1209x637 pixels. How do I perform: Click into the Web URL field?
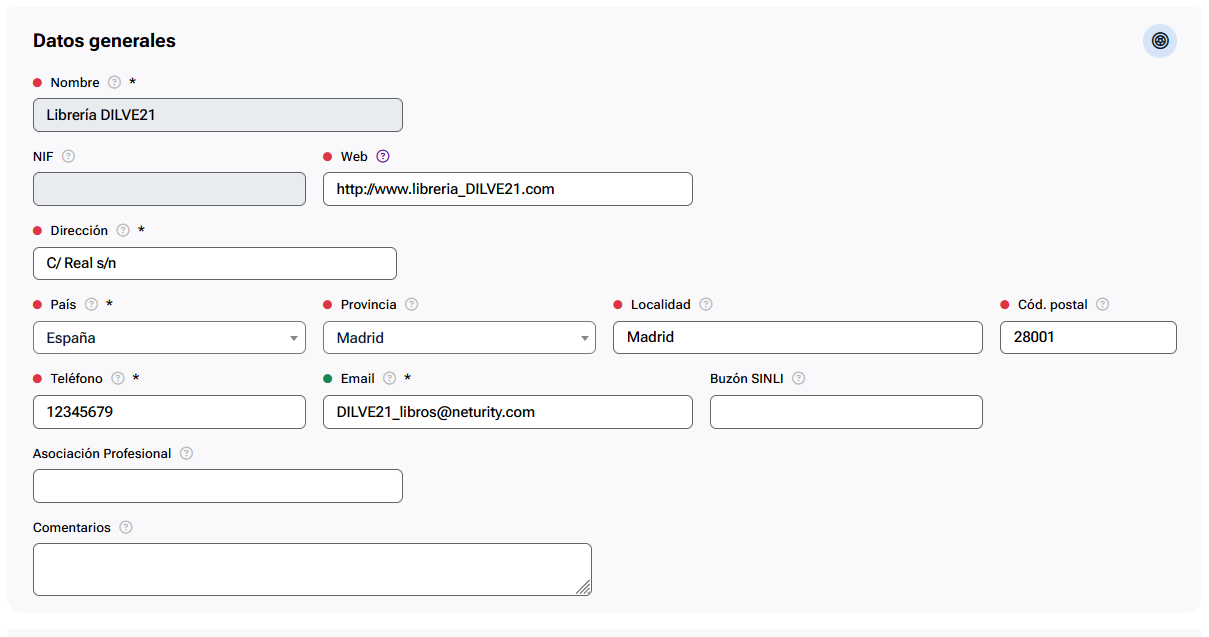(507, 189)
